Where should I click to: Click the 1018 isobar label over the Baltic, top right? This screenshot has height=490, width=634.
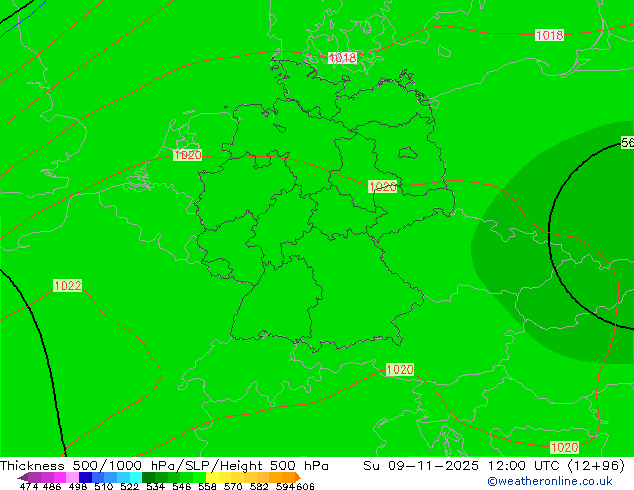[x=549, y=35]
